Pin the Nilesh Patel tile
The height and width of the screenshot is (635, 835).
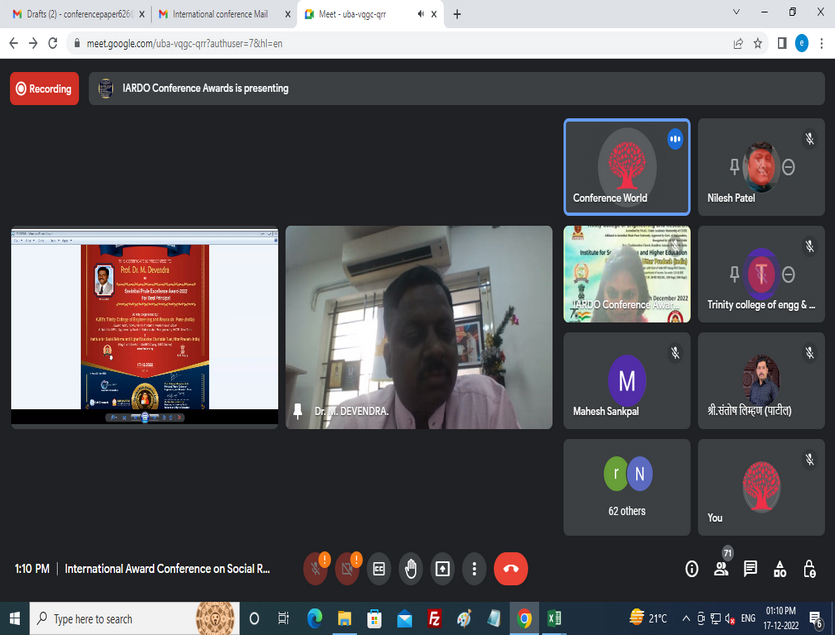734,167
